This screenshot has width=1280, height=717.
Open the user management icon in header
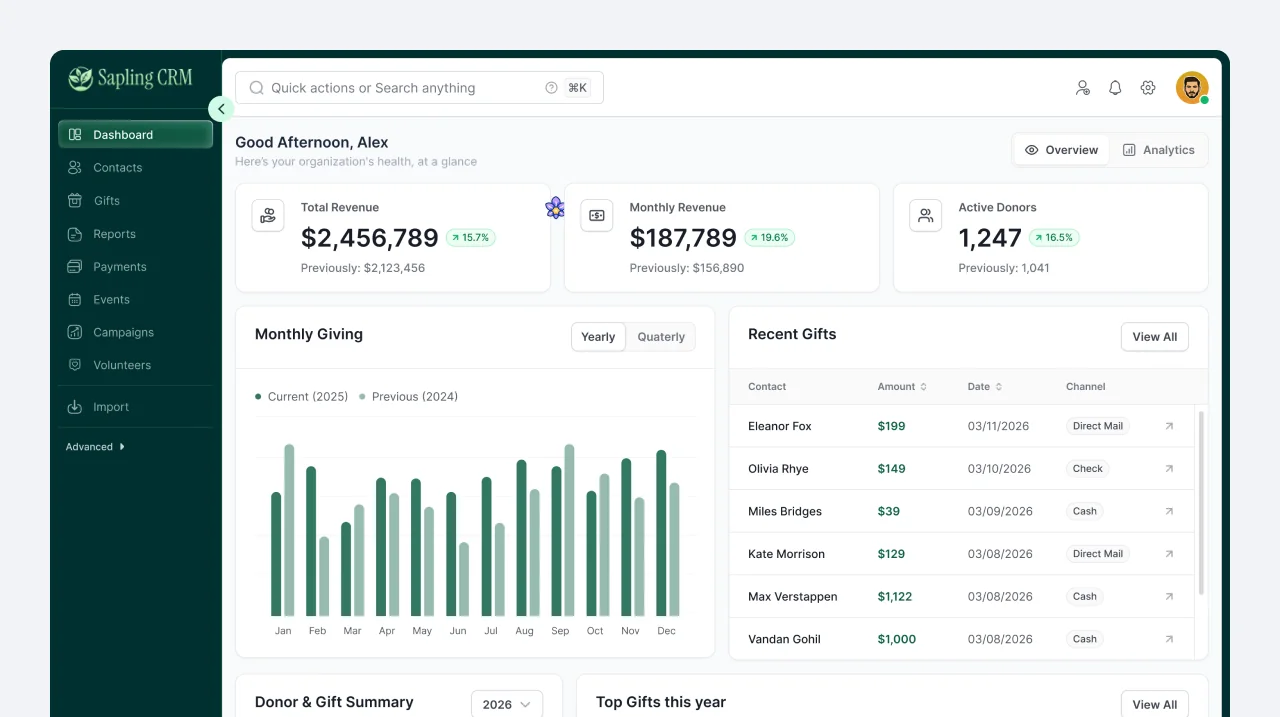coord(1082,88)
